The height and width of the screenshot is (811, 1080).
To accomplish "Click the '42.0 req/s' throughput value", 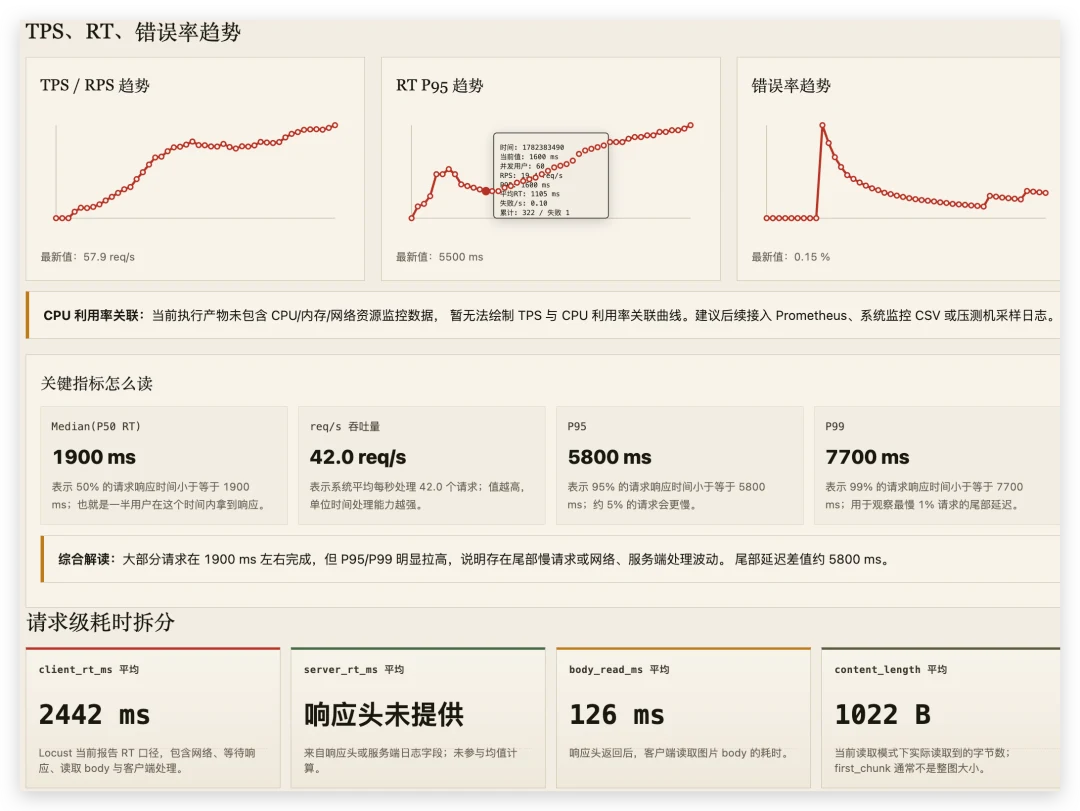I will [x=357, y=457].
